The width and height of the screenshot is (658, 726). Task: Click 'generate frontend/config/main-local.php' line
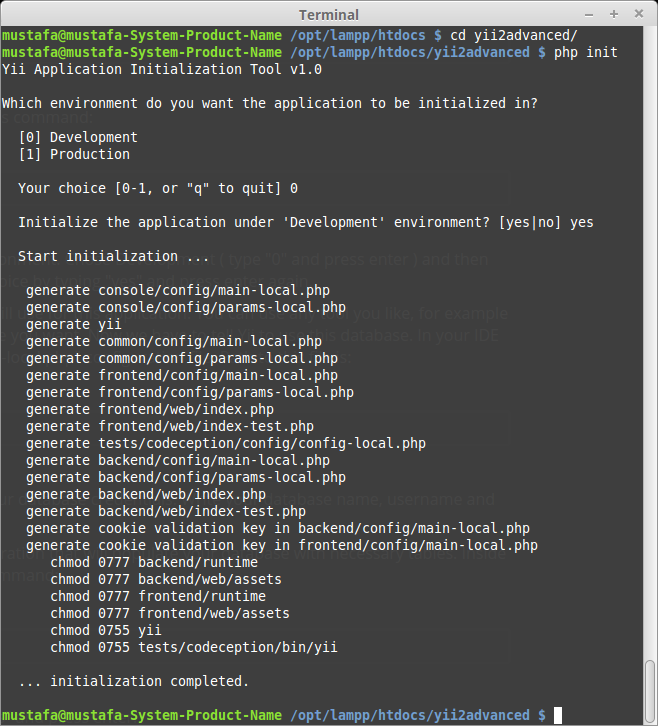tap(182, 376)
